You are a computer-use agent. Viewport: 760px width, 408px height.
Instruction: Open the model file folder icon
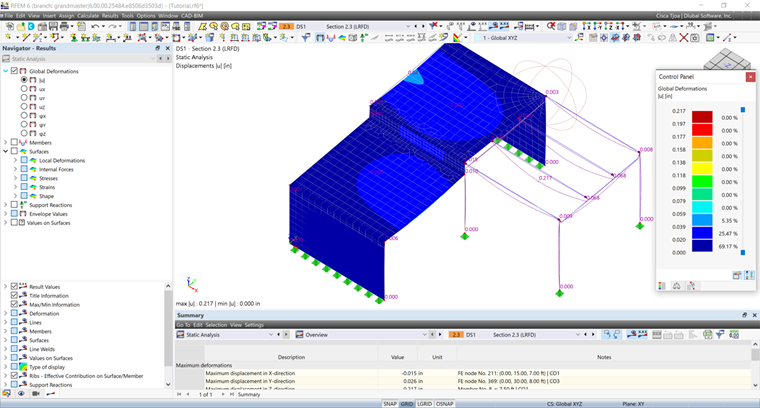pos(21,26)
